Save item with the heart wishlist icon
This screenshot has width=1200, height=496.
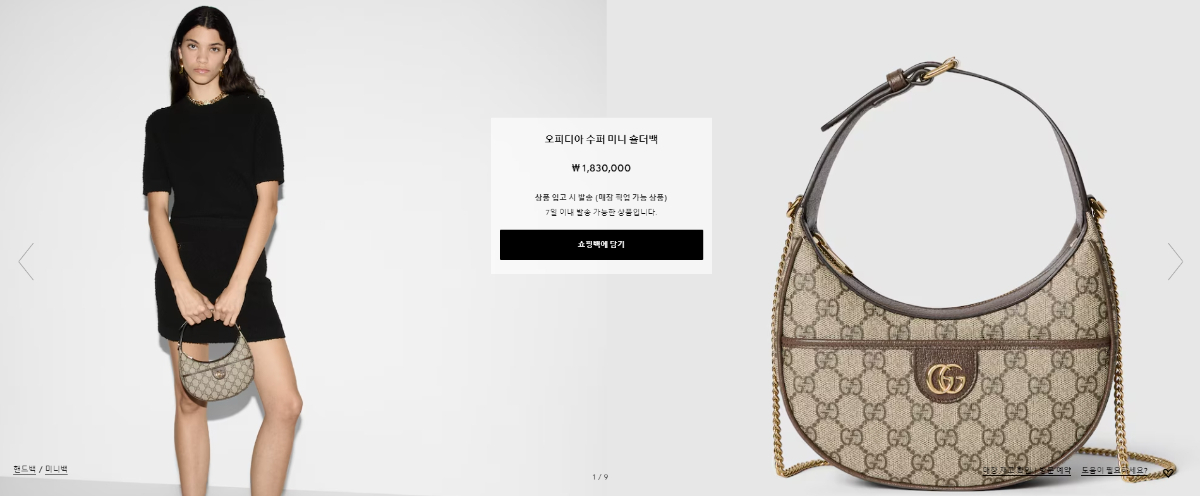[1168, 473]
